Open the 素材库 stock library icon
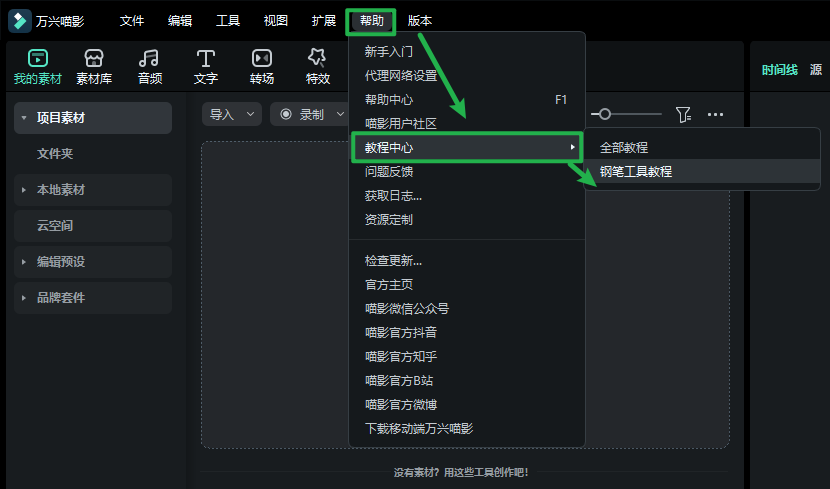Screen dimensions: 830x489 (94, 67)
